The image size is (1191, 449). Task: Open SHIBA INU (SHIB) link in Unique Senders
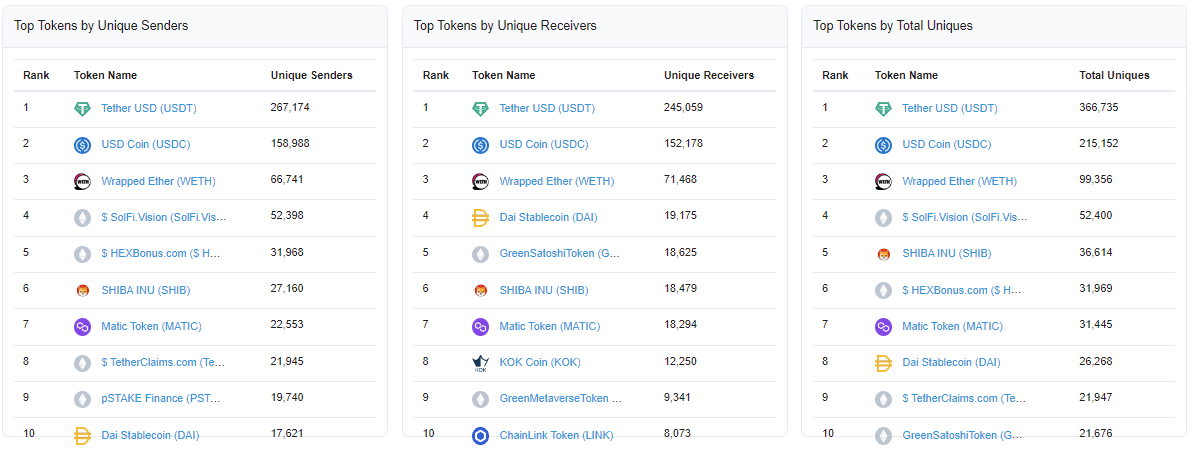(x=146, y=290)
